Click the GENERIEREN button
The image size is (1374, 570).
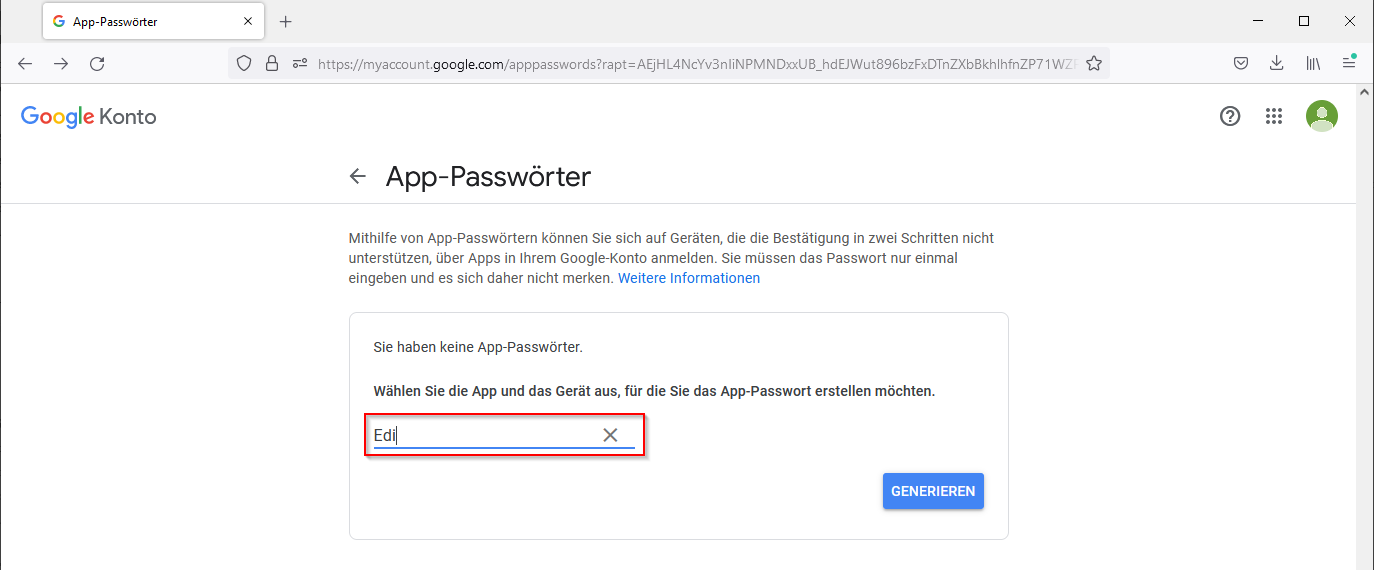933,491
